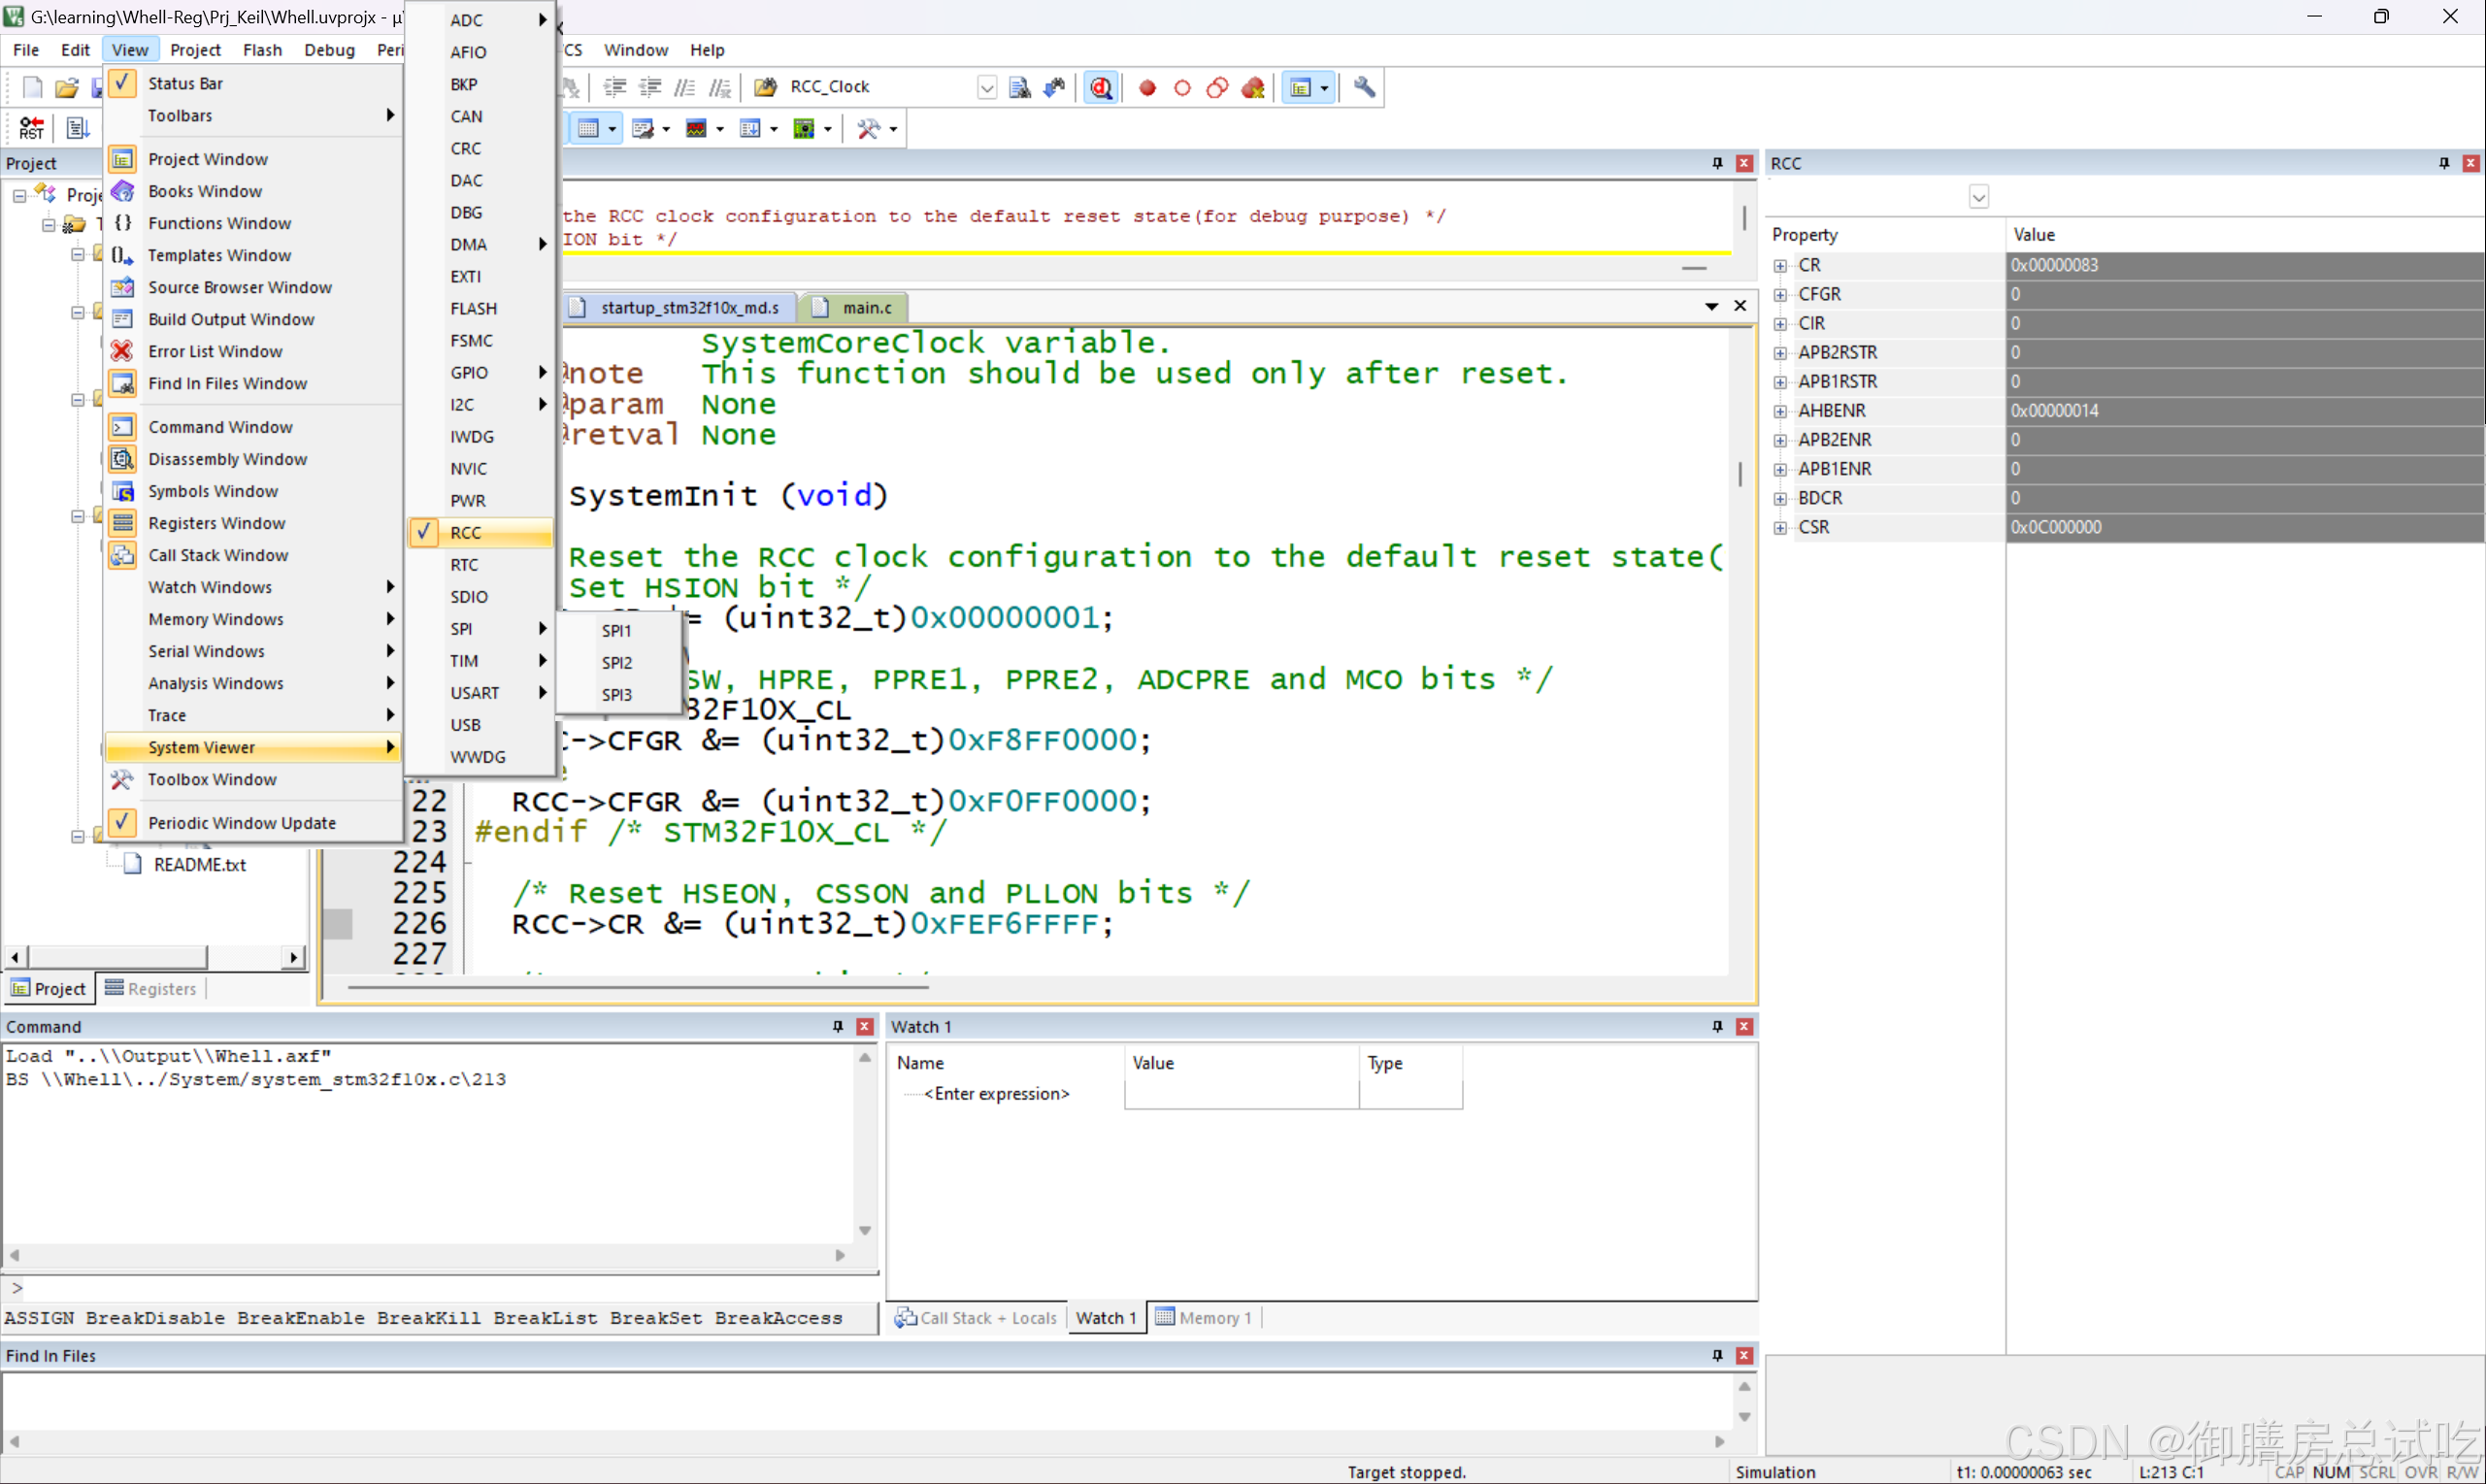Click the Insert/Remove Breakpoint red dot icon

click(x=1147, y=87)
